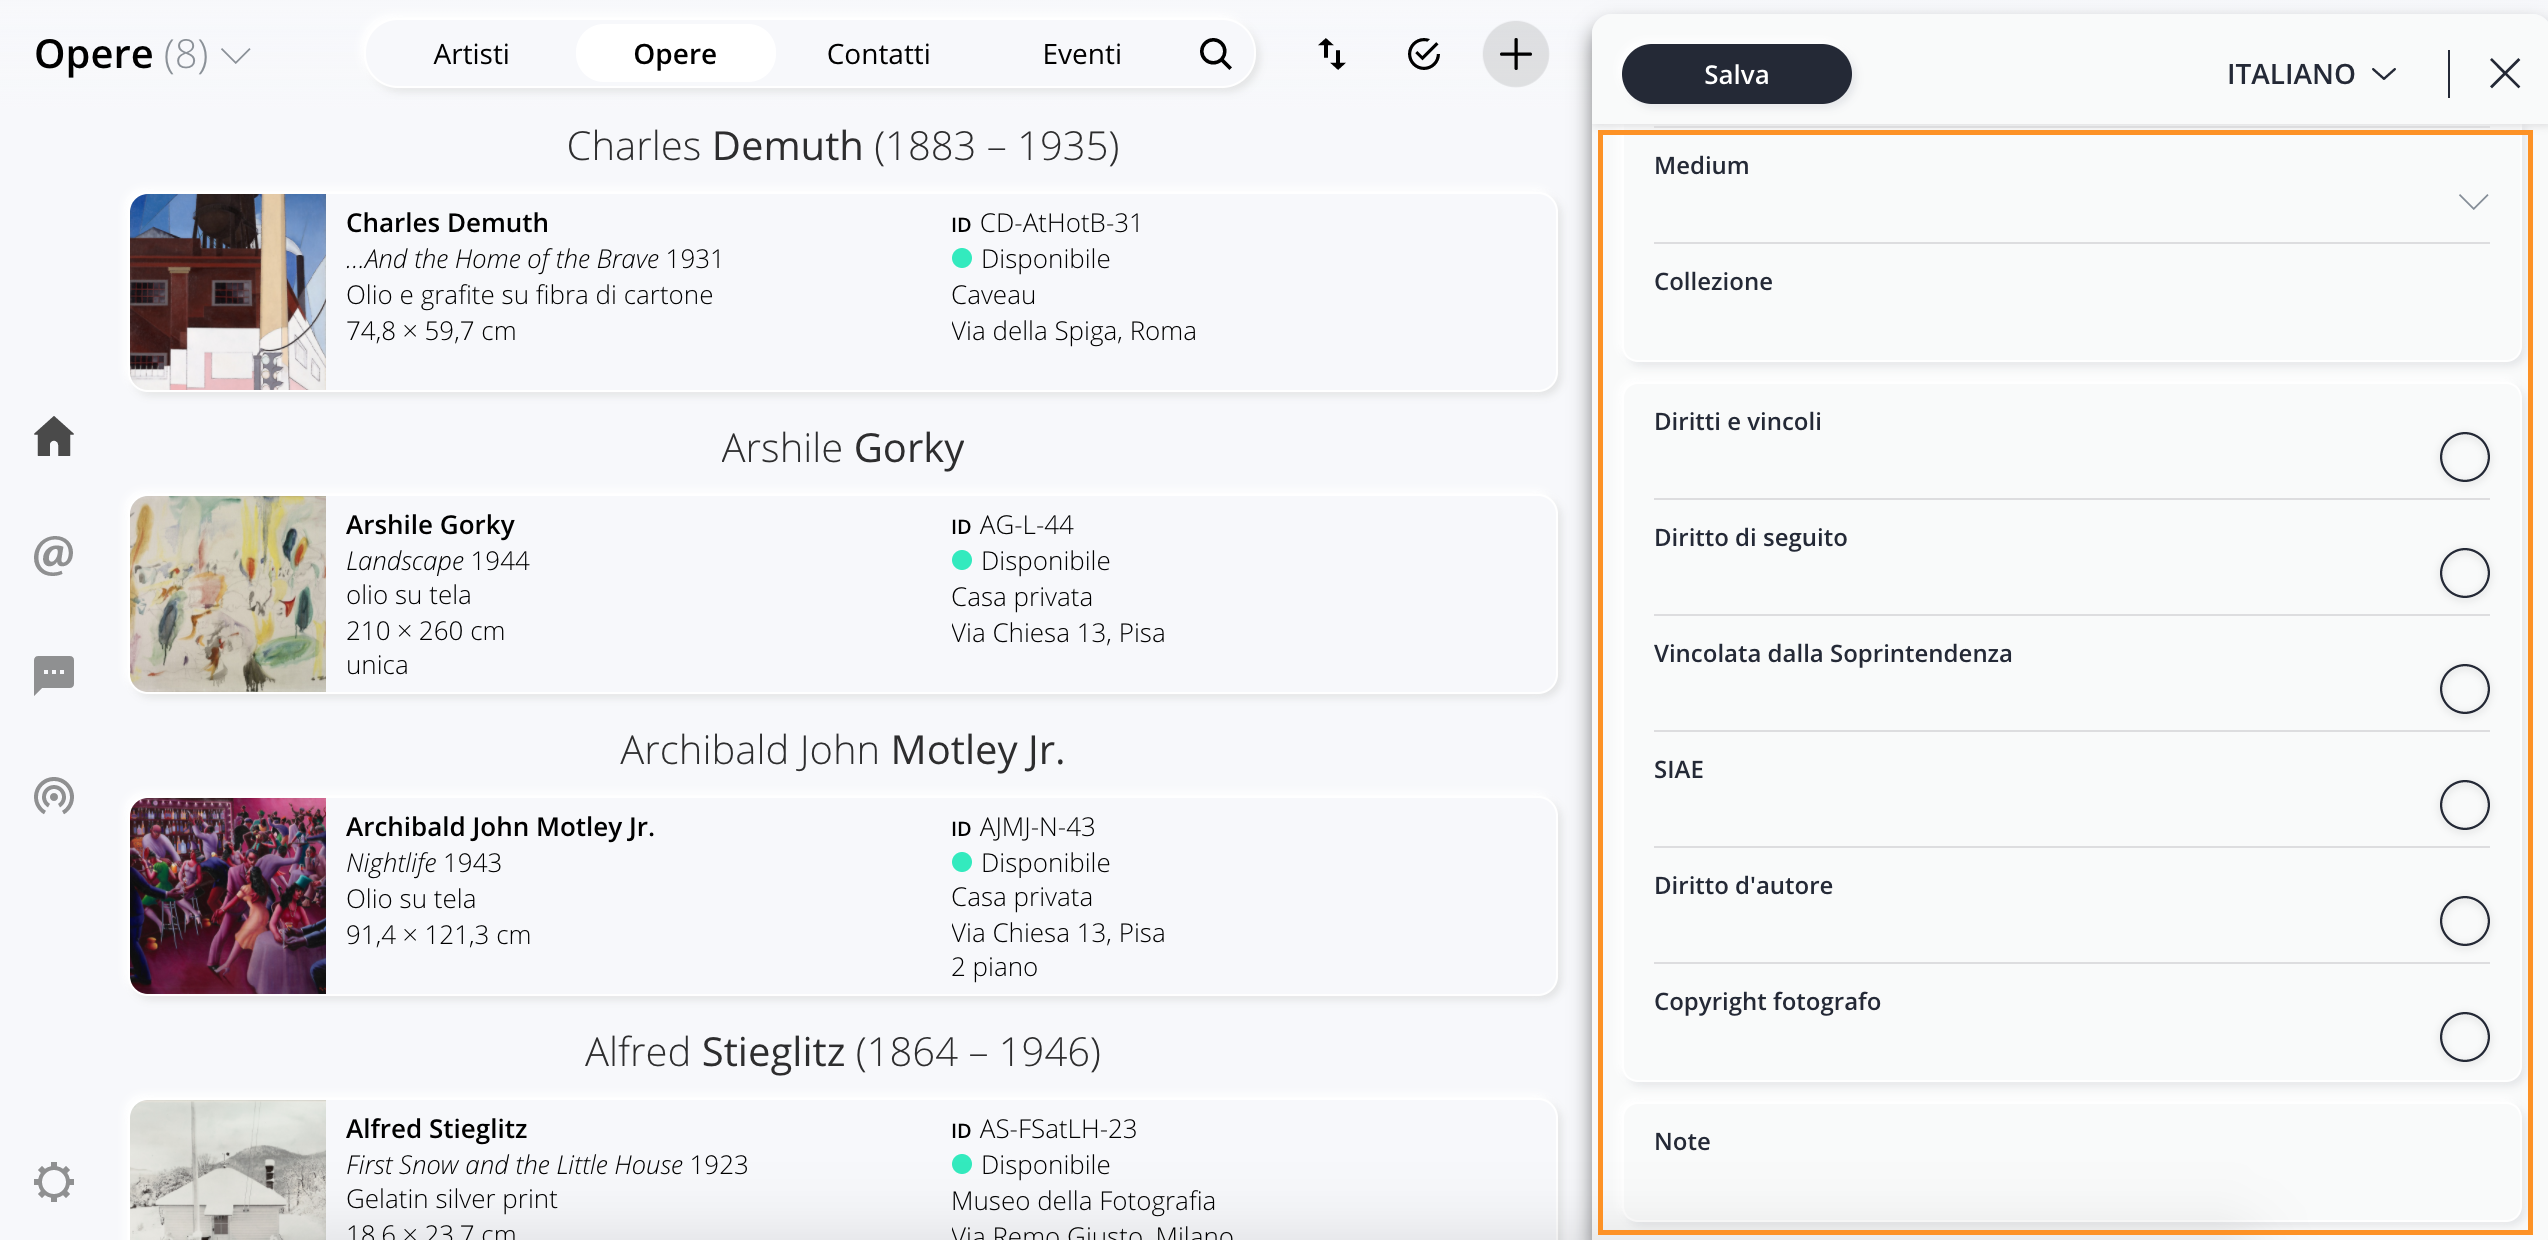Click the Alfred Stieglitz (1864 – 1946) heading
Screen dimensions: 2548x1240
[843, 1052]
